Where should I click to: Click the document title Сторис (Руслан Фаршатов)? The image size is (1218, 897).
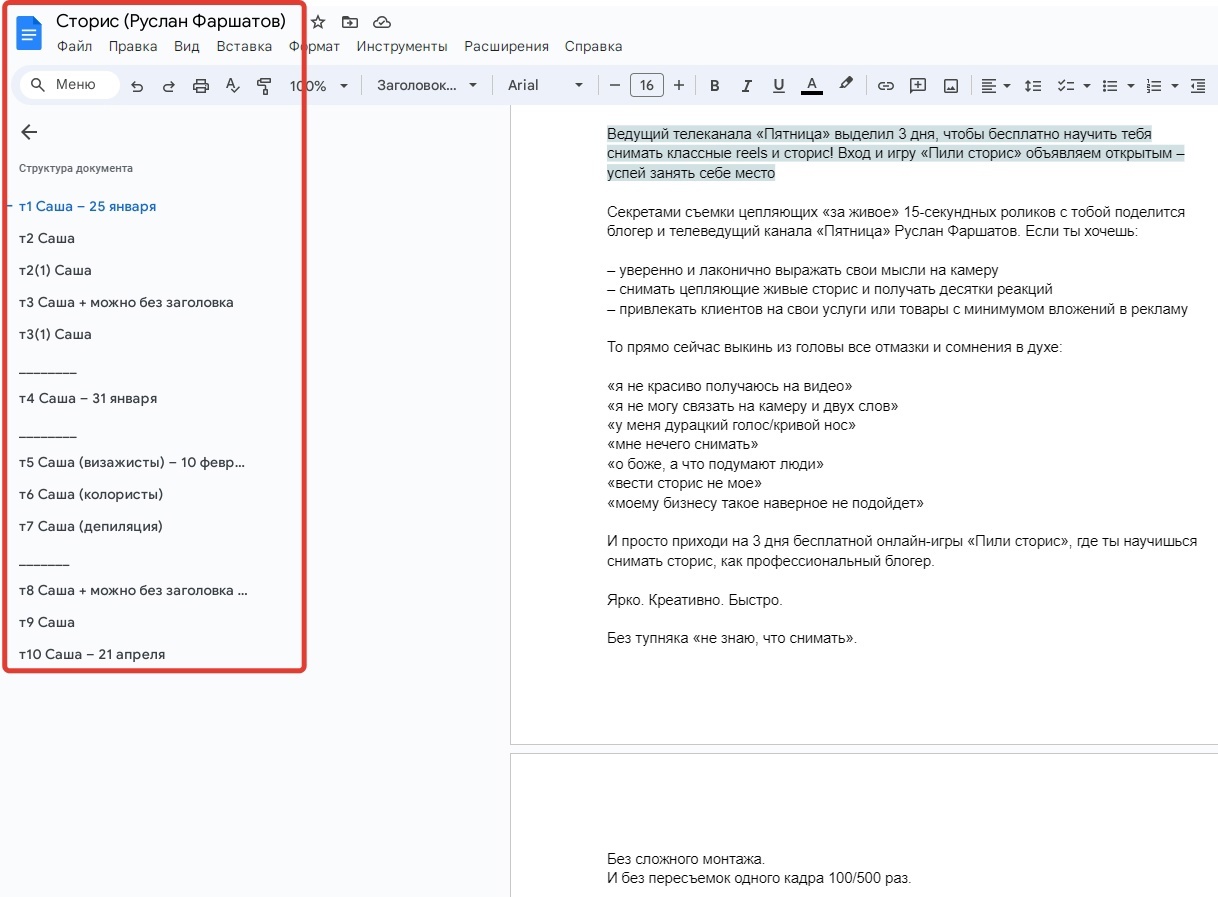point(171,21)
